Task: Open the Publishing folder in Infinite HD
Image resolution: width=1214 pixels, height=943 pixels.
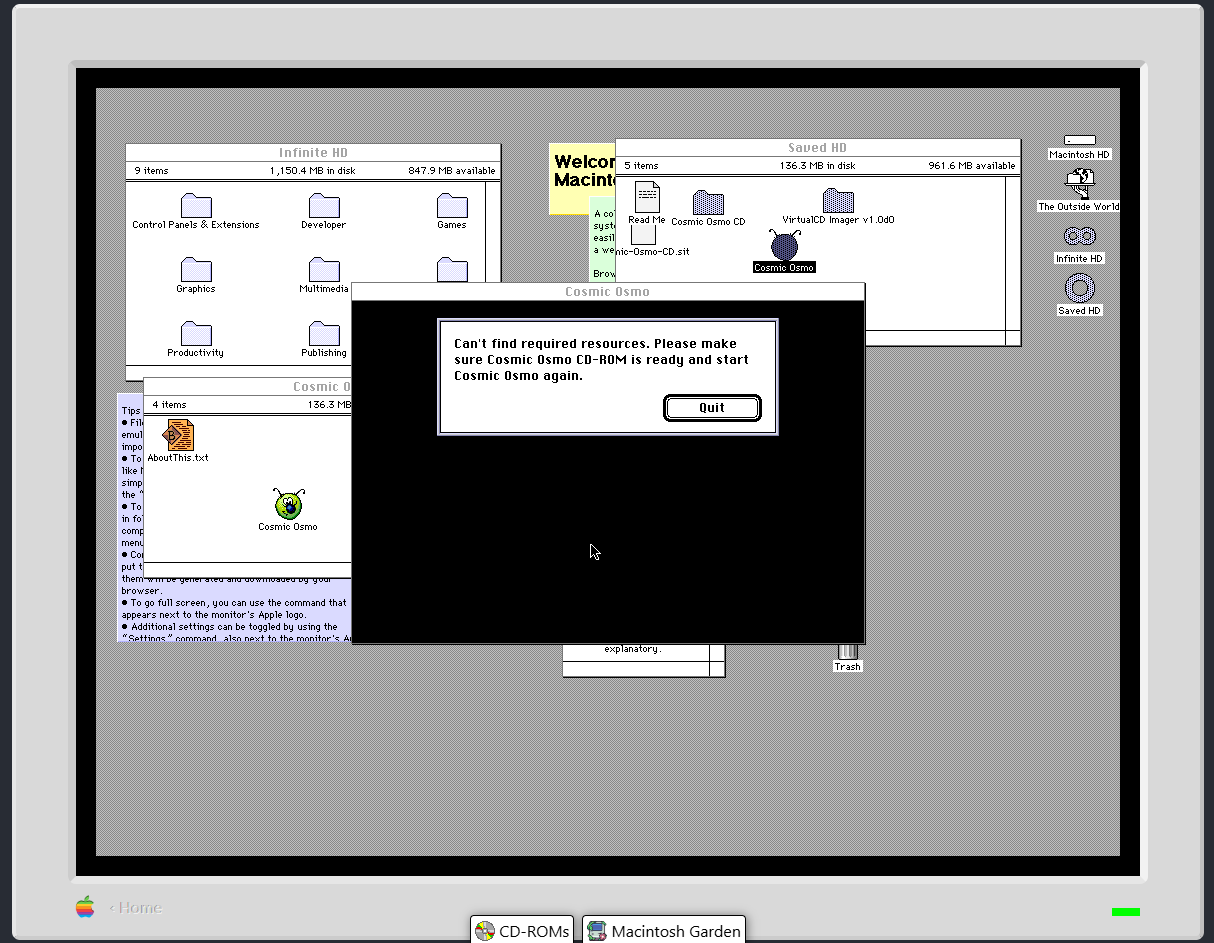Action: 324,334
